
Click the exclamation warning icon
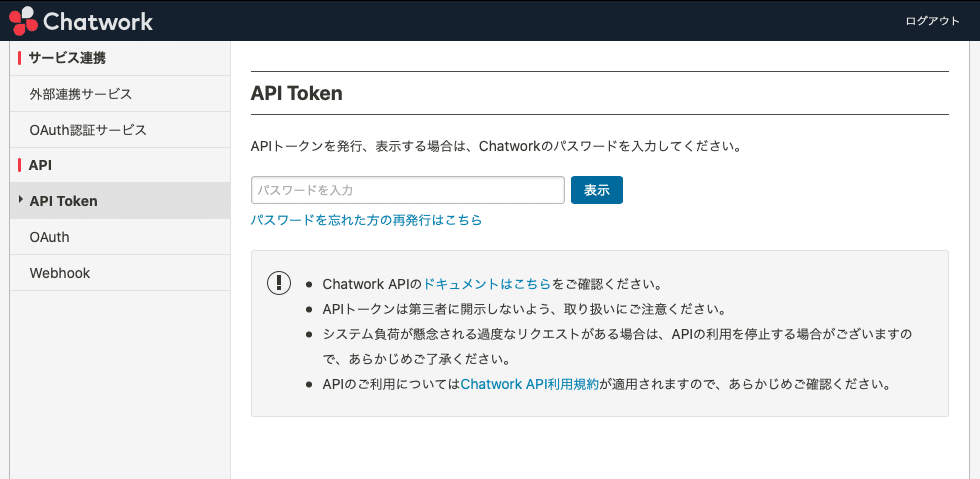[x=279, y=283]
